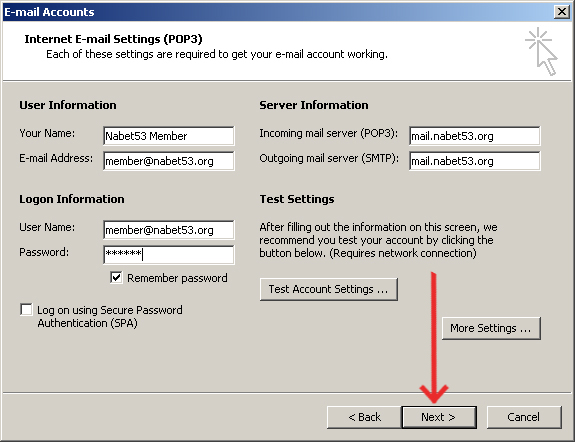Click into the E-mail Address field

tap(169, 161)
